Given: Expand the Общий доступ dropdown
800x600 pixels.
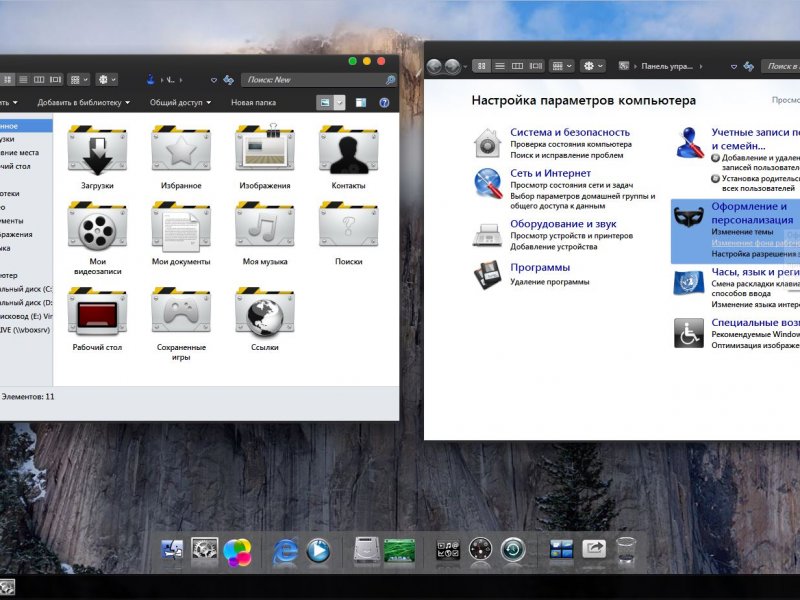Looking at the screenshot, I should [180, 103].
